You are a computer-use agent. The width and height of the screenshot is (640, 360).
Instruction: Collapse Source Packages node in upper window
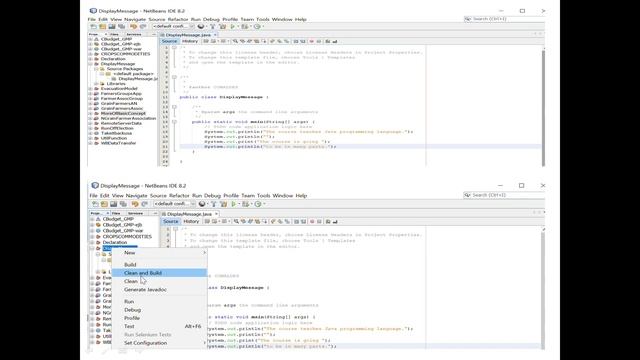(96, 69)
